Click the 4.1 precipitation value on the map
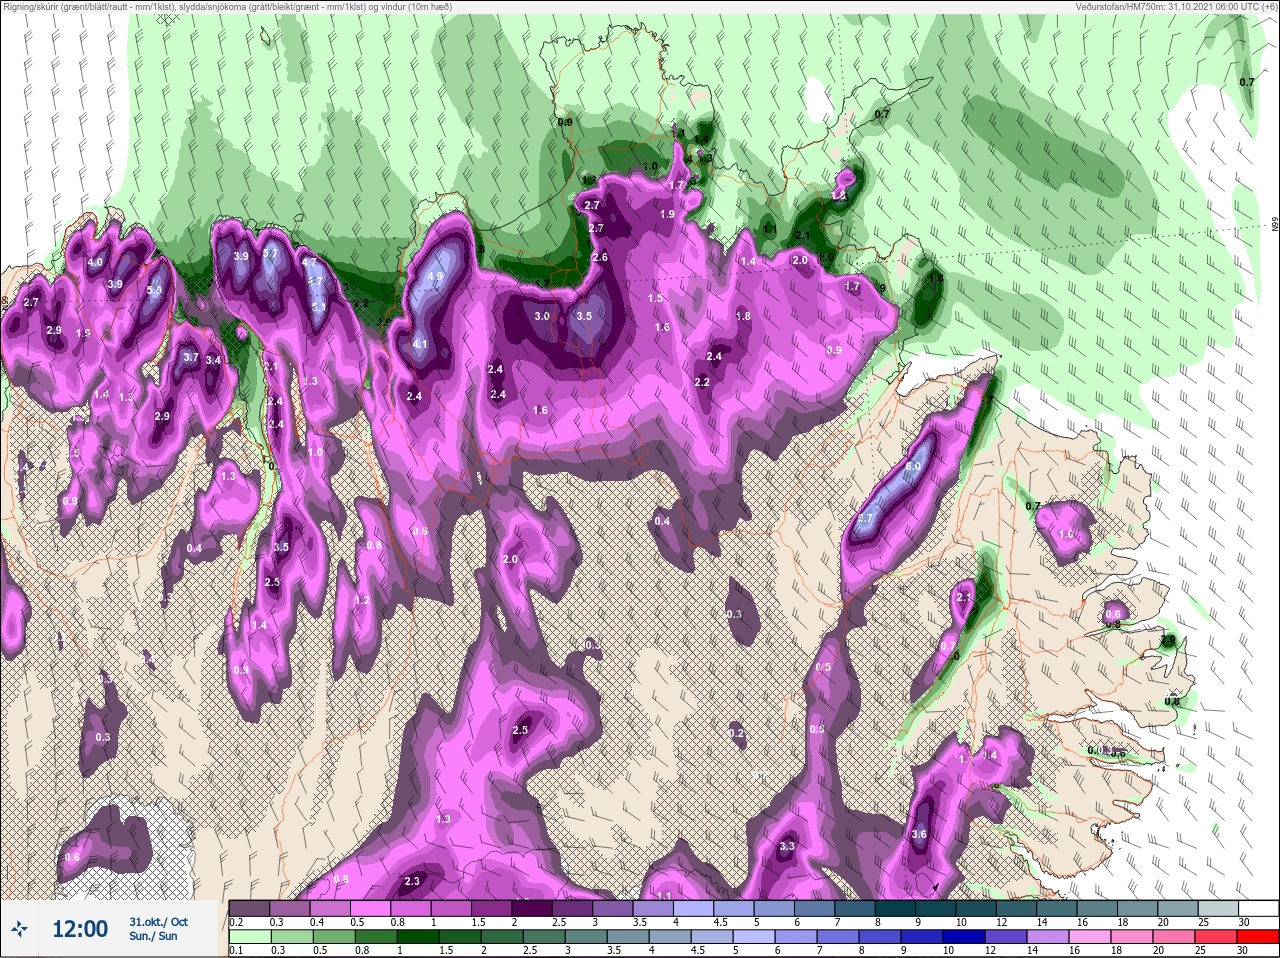The image size is (1280, 958). pyautogui.click(x=420, y=345)
